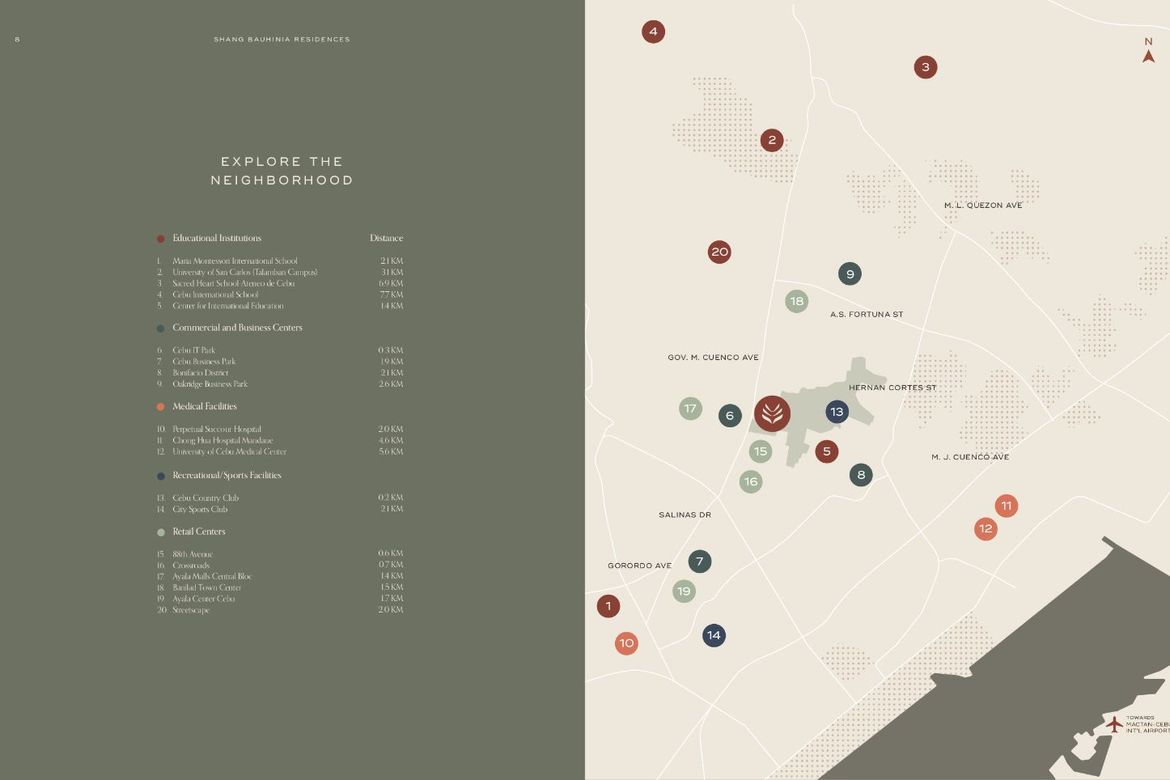
Task: Select map marker number 3
Action: 925,67
